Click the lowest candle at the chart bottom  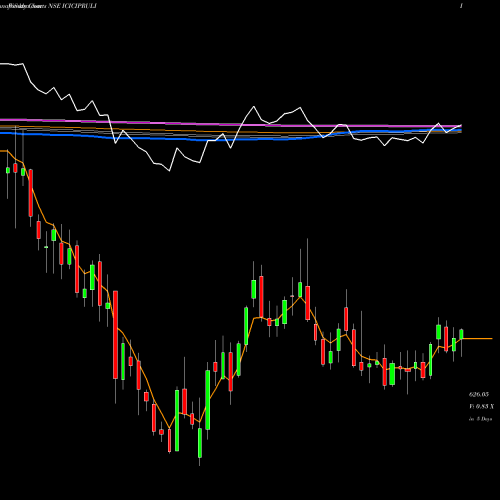pos(200,443)
